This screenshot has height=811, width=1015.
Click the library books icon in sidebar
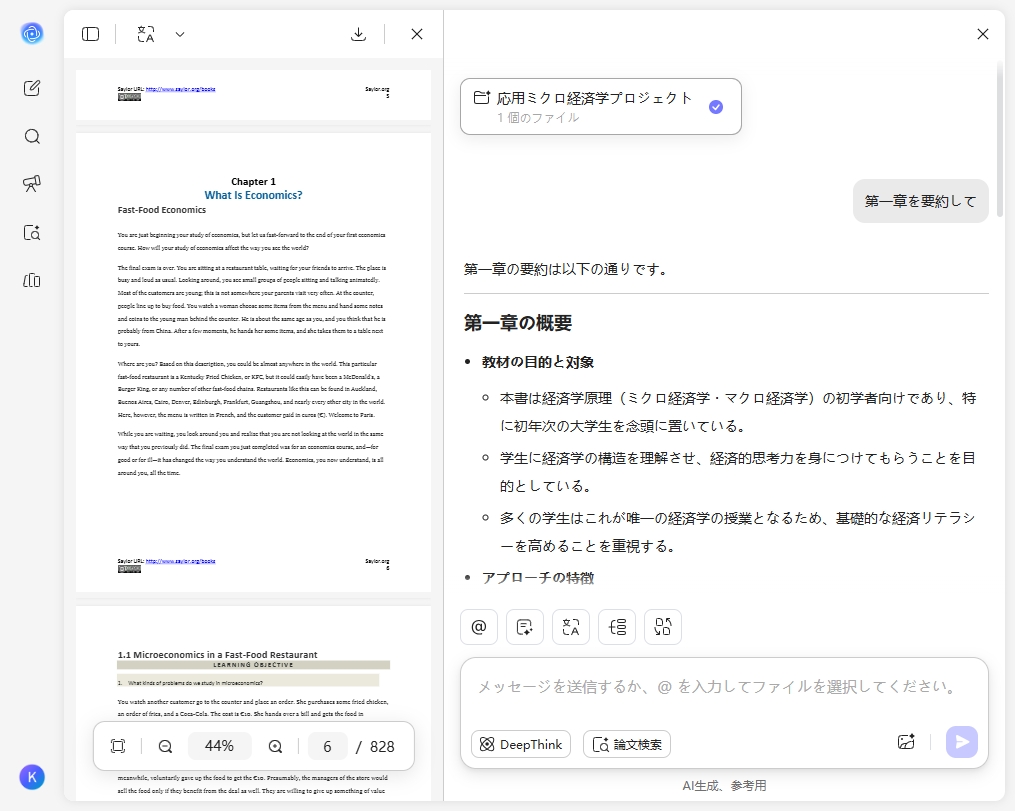pos(32,281)
